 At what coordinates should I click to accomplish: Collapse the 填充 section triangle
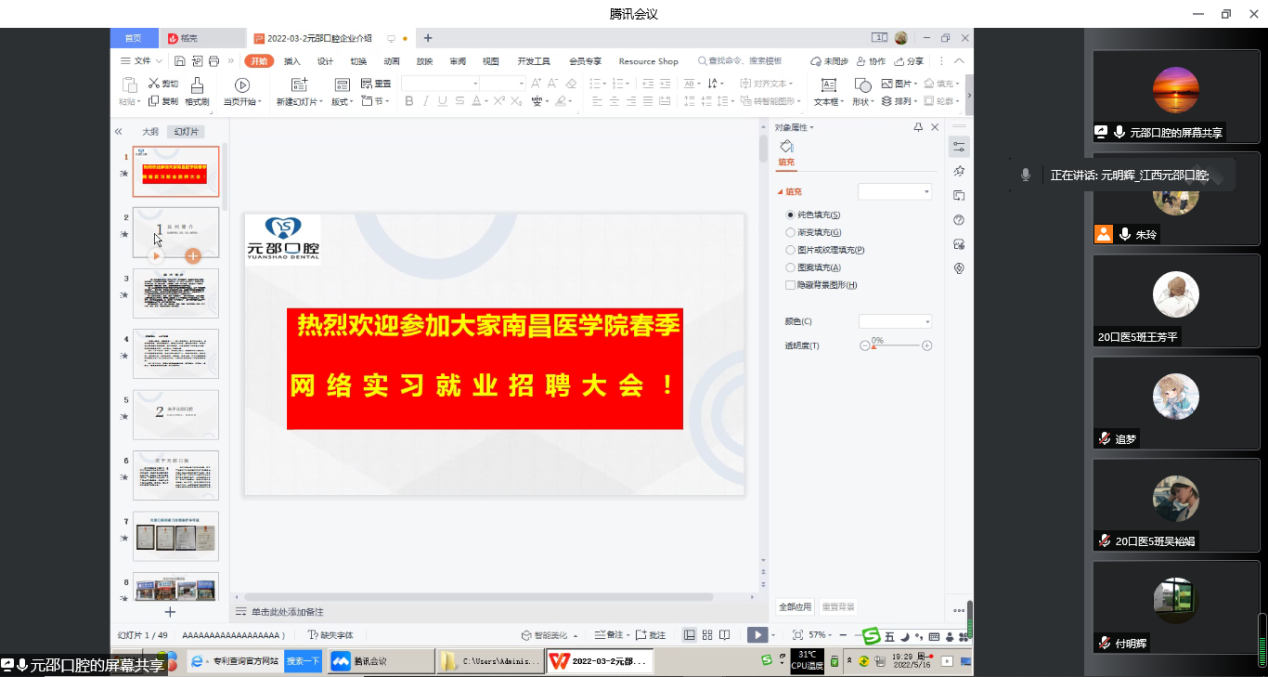click(x=780, y=192)
